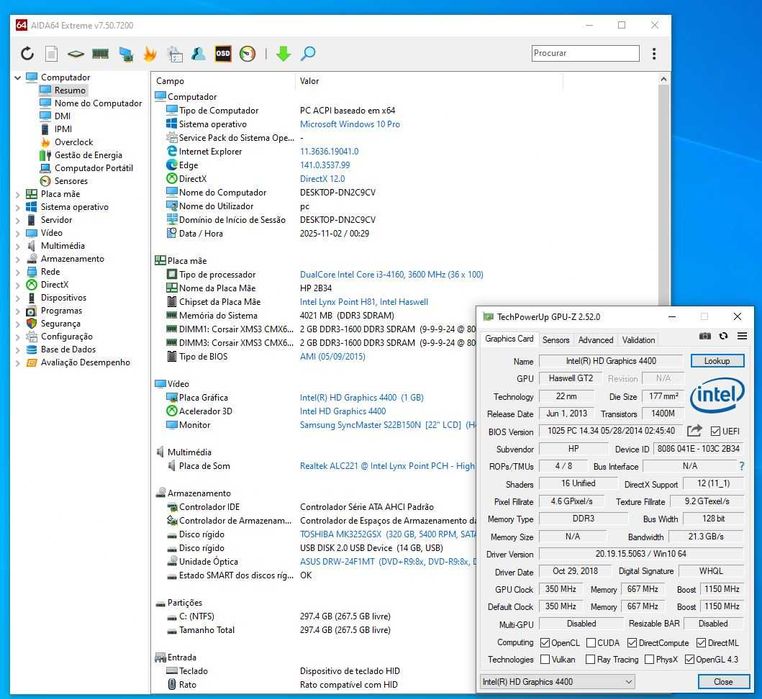Open the GPU selector dropdown in GPU-Z

(x=557, y=682)
